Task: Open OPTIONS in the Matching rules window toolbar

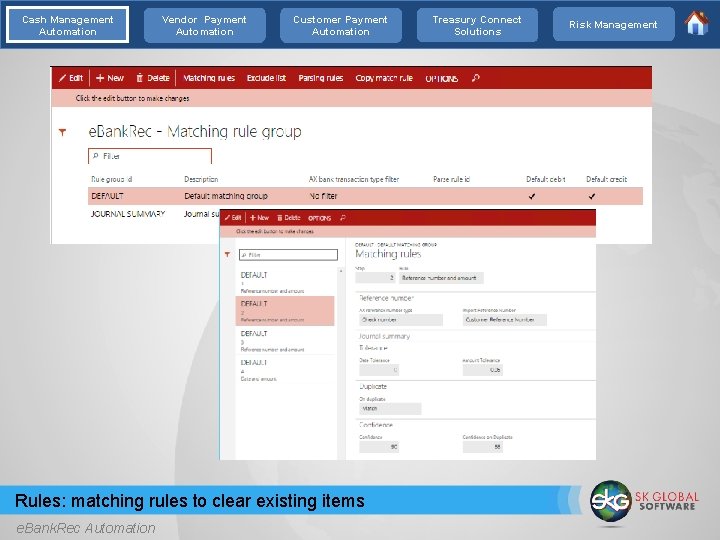Action: pos(320,218)
